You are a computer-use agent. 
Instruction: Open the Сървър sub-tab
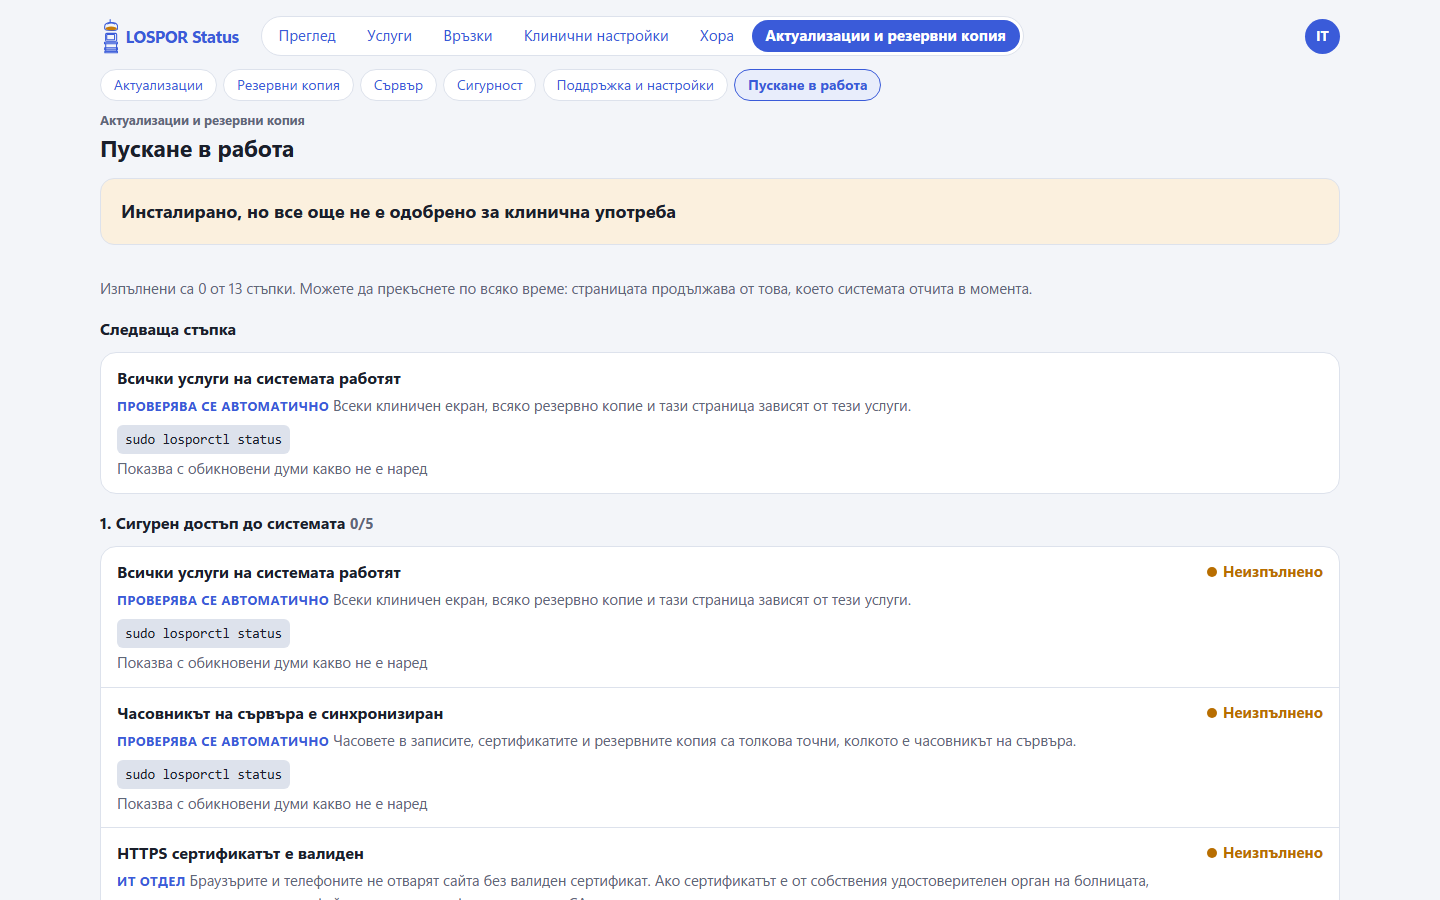pos(398,85)
